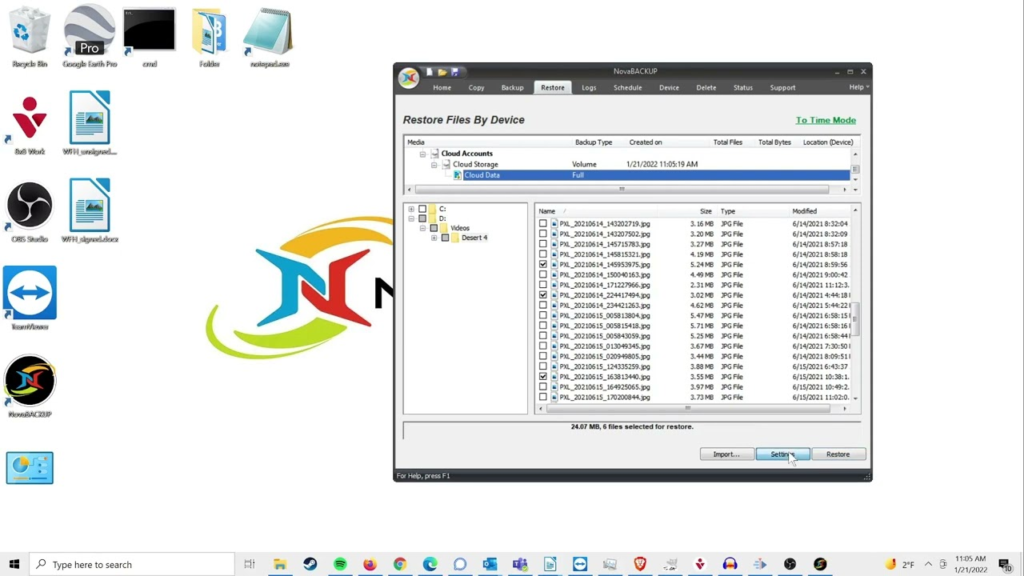Click the new document icon in title bar

click(429, 72)
